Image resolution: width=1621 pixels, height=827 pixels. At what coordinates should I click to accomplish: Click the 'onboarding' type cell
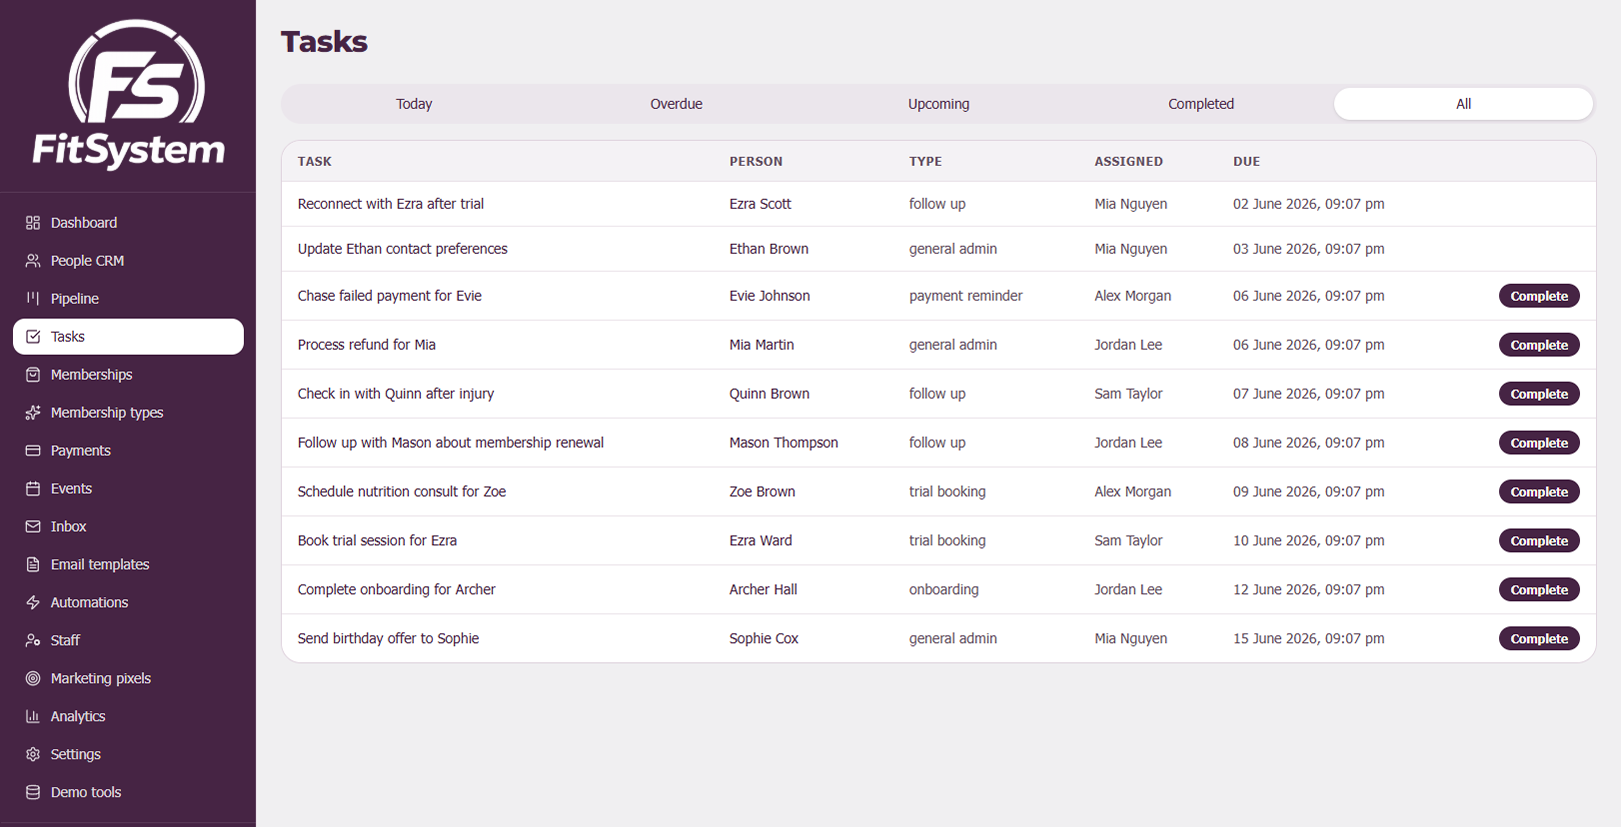[943, 590]
